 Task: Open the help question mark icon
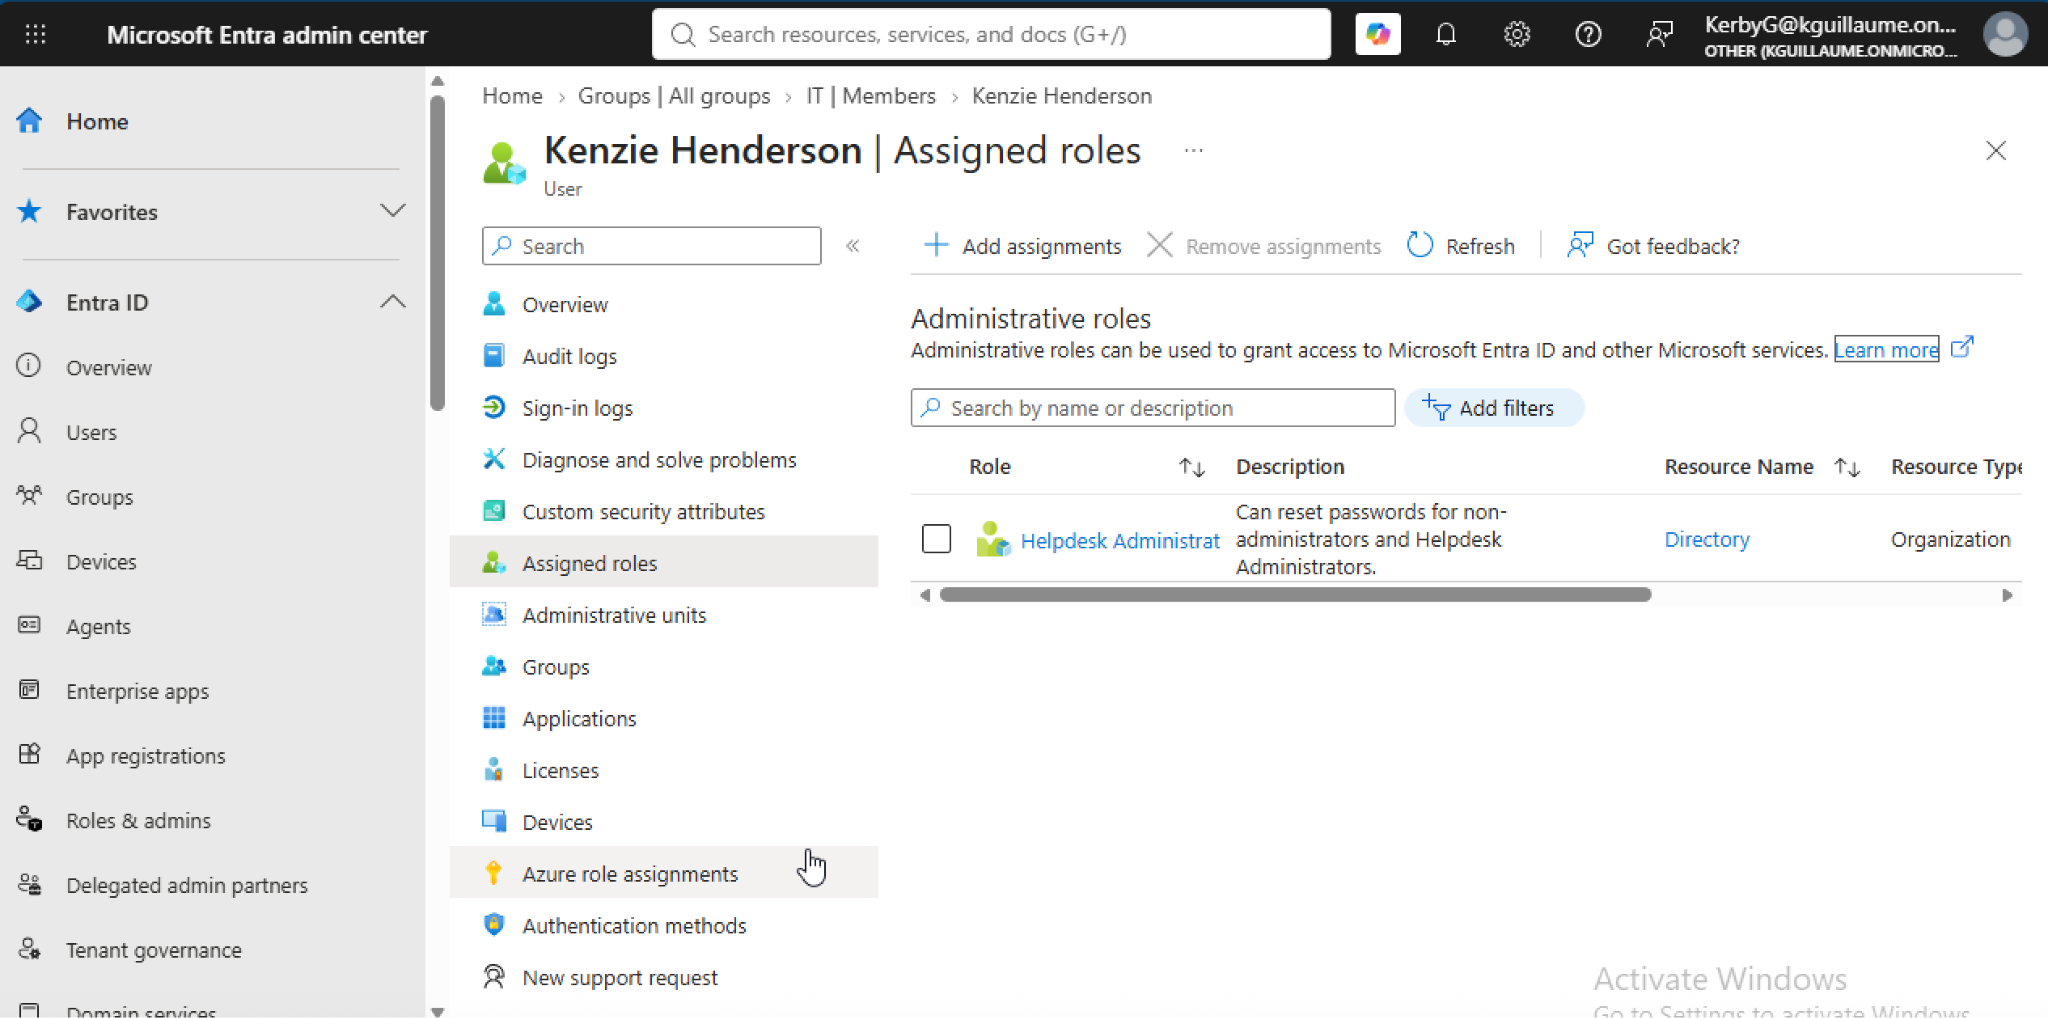coord(1588,35)
